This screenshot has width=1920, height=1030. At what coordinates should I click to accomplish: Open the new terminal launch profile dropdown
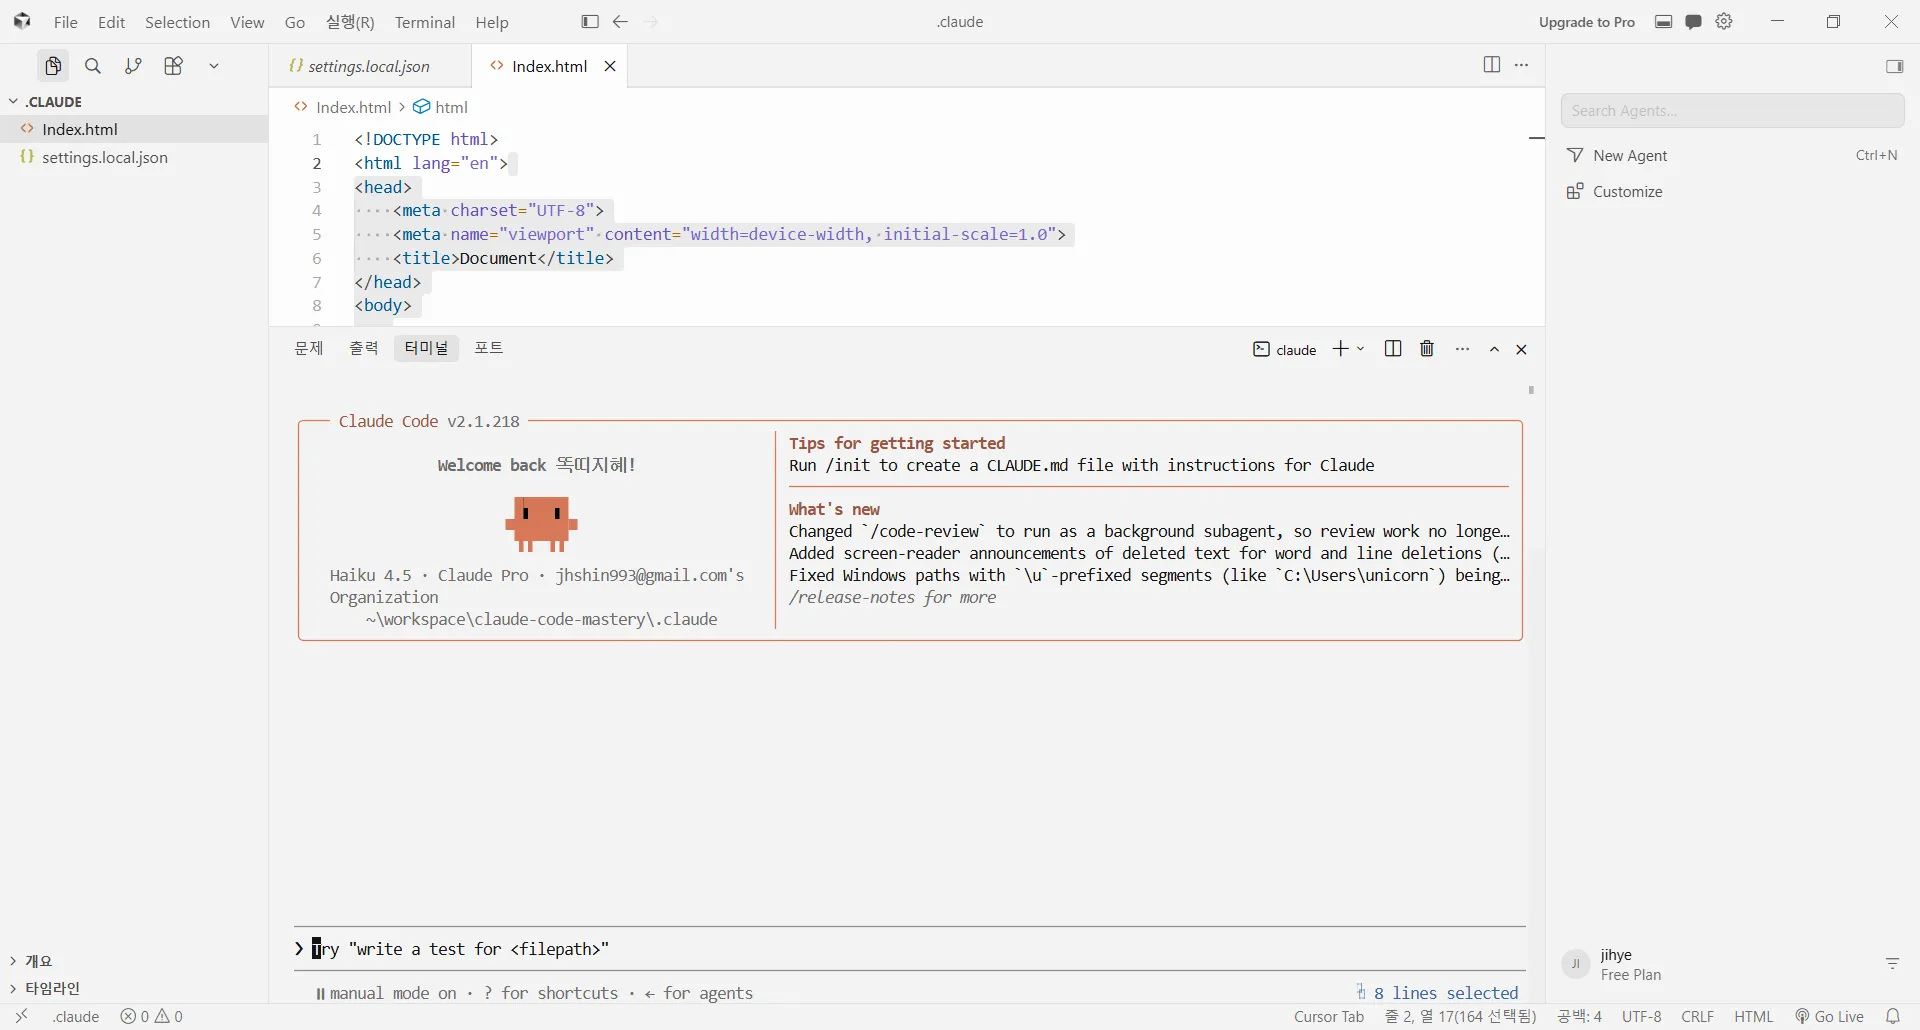(1361, 349)
